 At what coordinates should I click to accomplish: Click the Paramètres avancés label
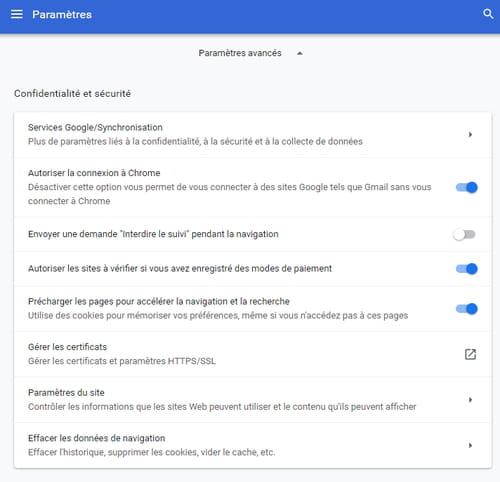240,53
